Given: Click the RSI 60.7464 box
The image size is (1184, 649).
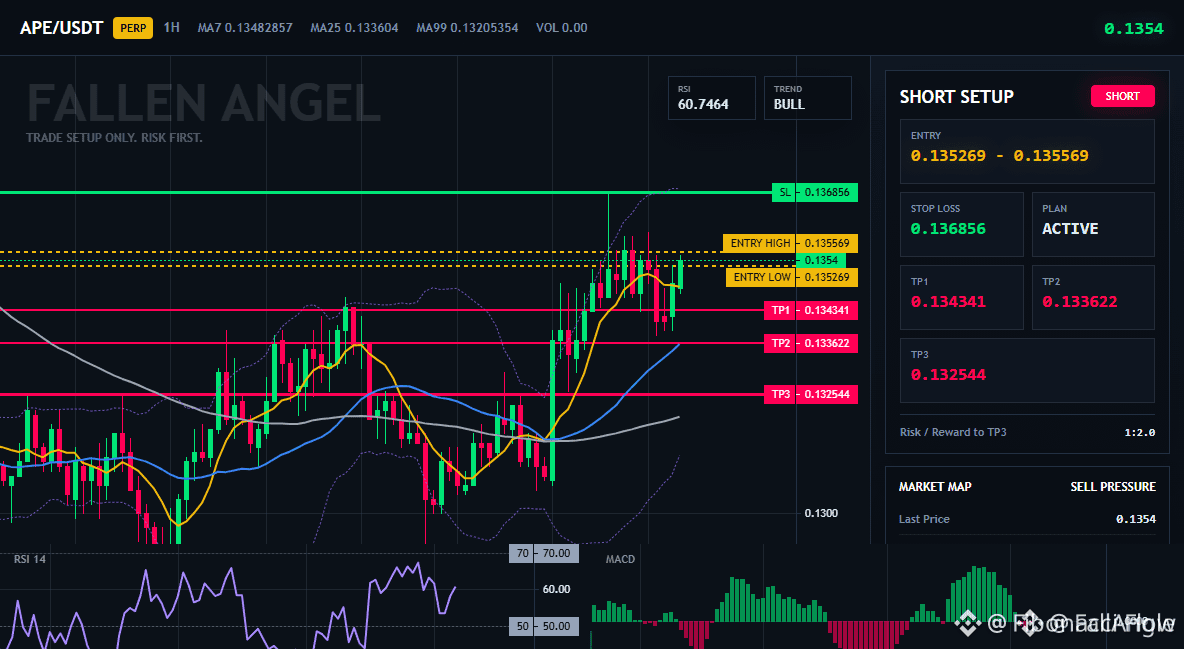Looking at the screenshot, I should (711, 97).
